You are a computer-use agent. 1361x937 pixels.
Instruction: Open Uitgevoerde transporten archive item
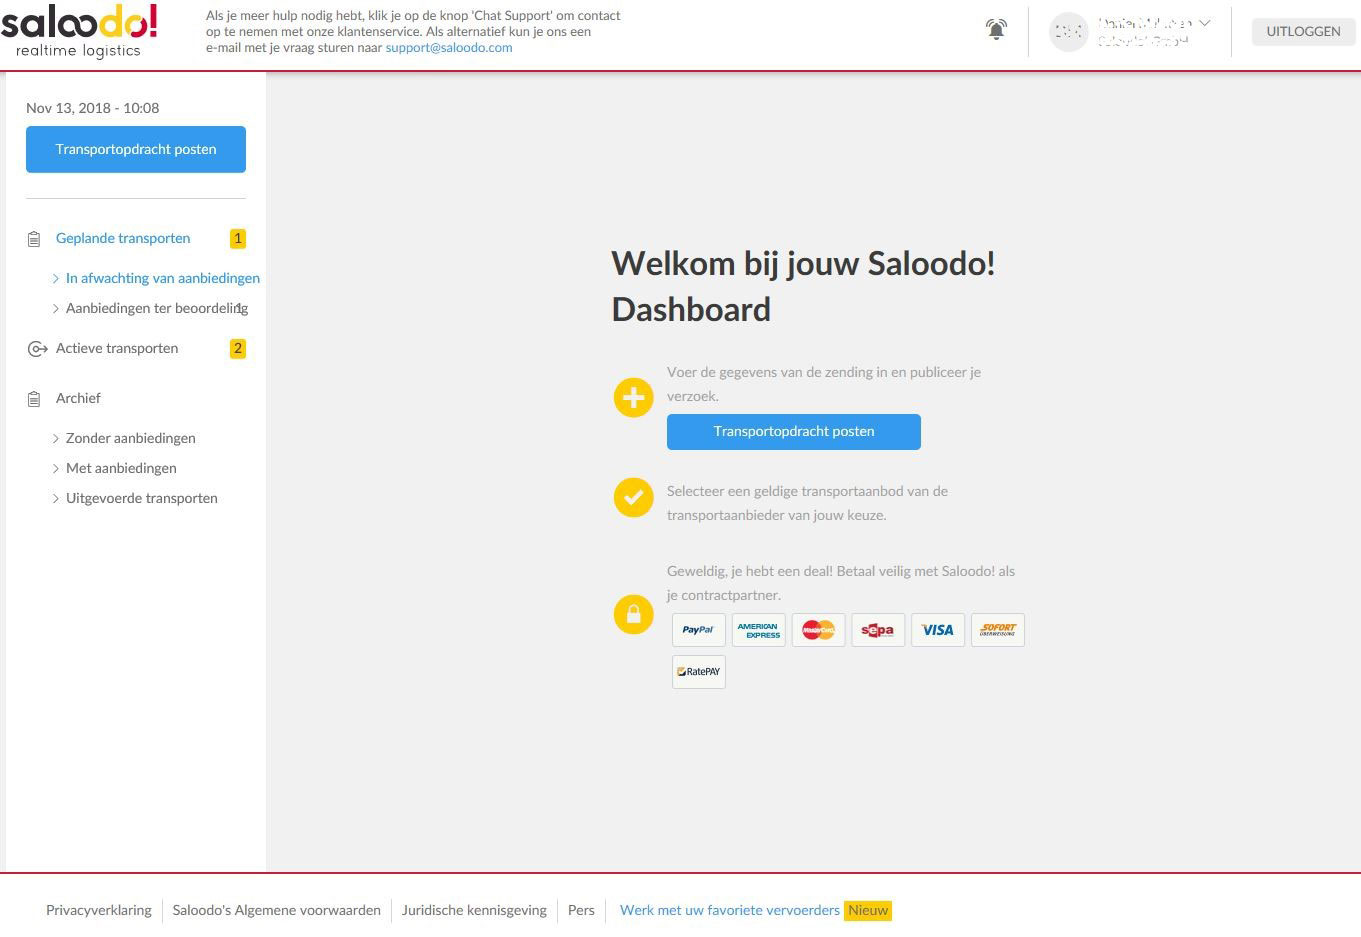coord(142,498)
